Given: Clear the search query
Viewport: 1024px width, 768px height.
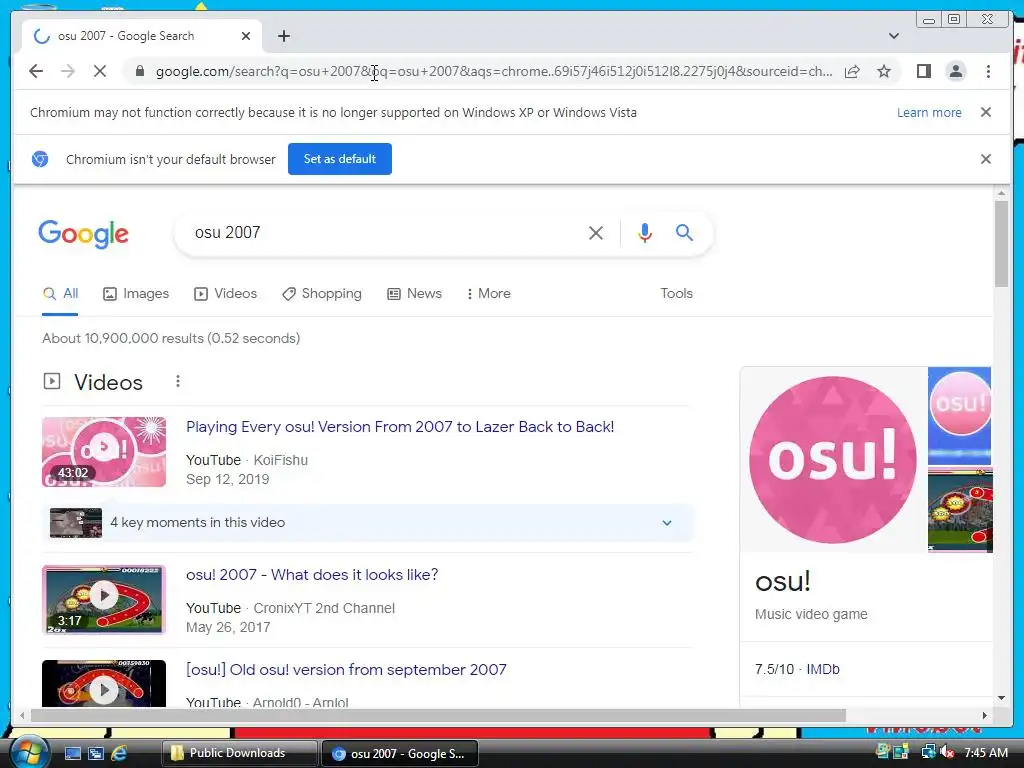Looking at the screenshot, I should (x=596, y=232).
